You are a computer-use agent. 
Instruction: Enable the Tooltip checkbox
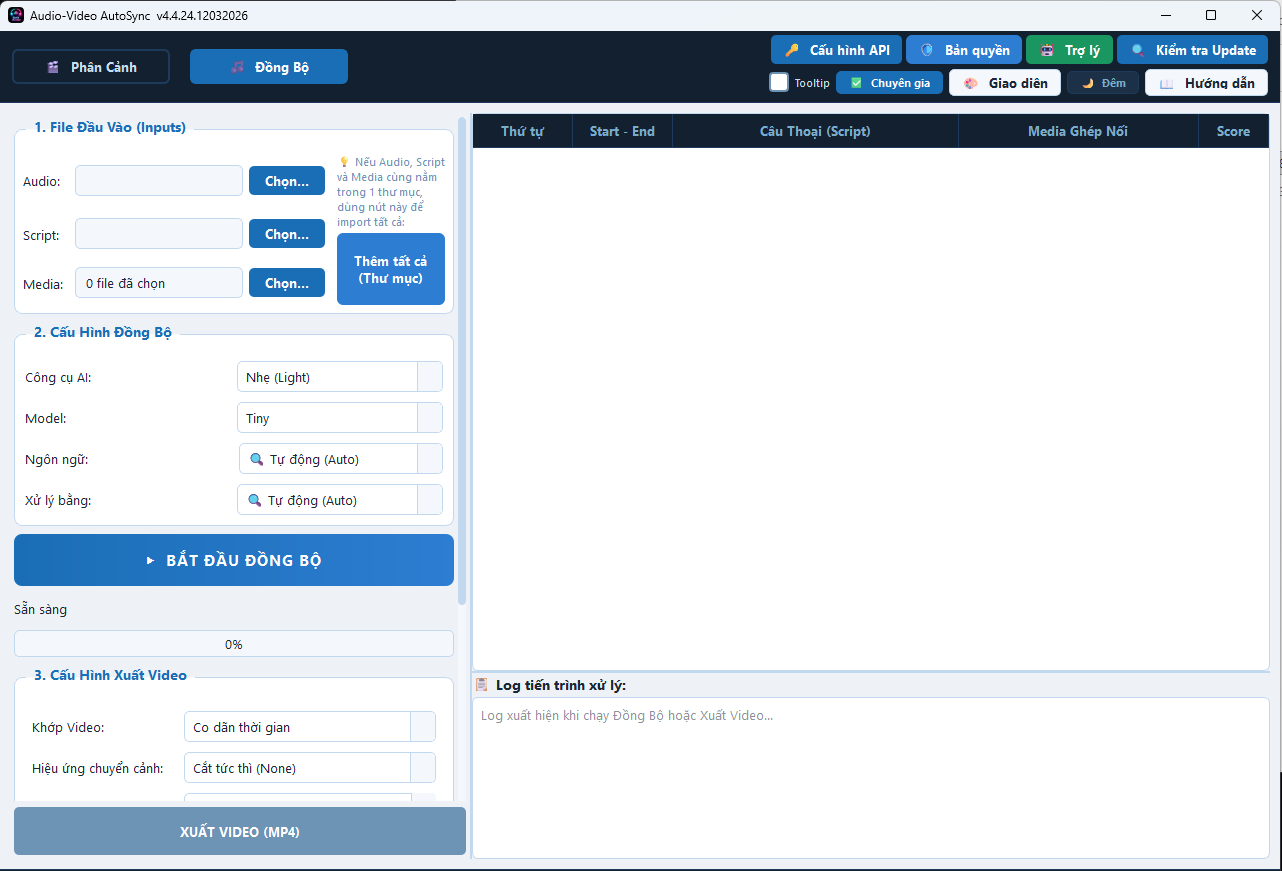tap(779, 82)
